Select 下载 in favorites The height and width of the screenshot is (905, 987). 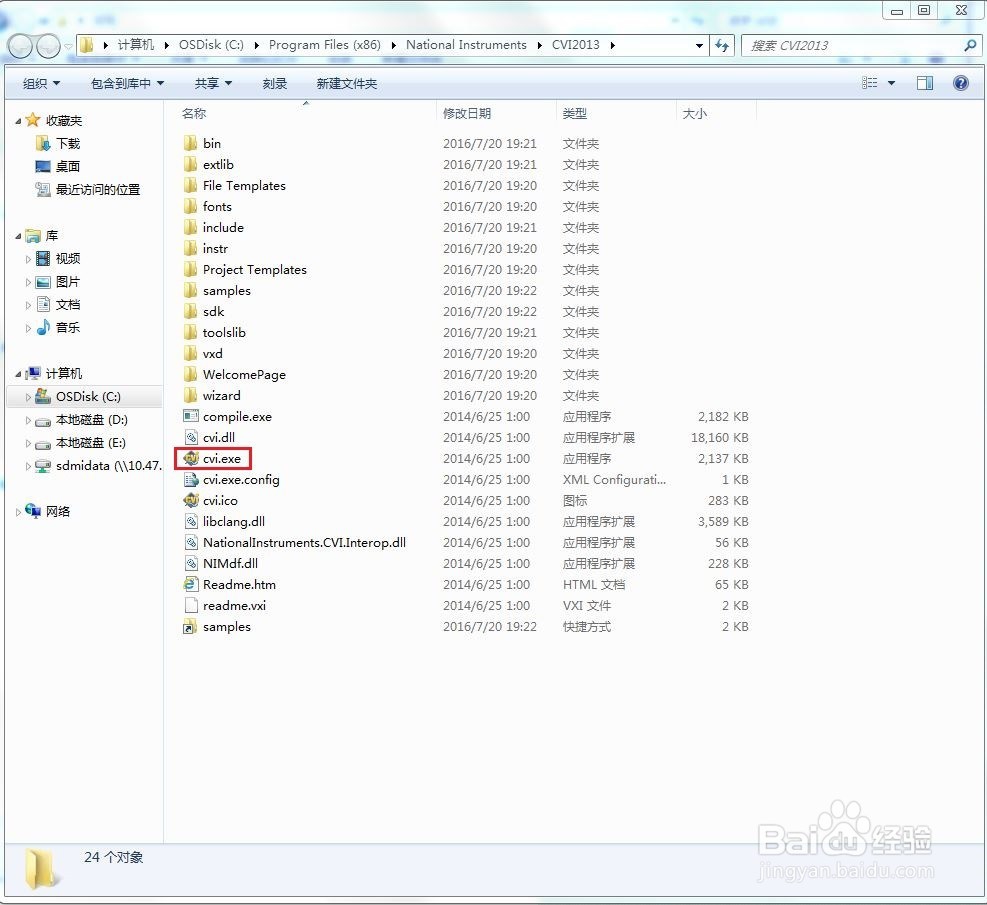tap(67, 143)
